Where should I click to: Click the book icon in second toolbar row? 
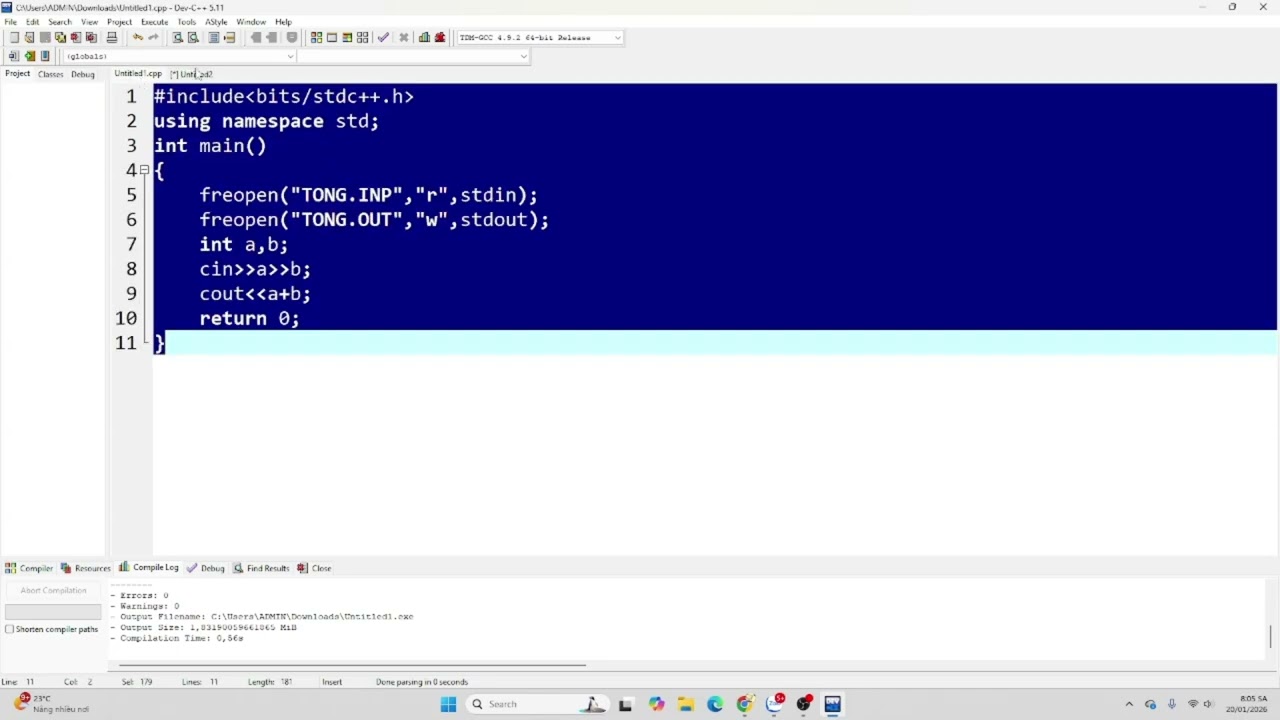[45, 56]
